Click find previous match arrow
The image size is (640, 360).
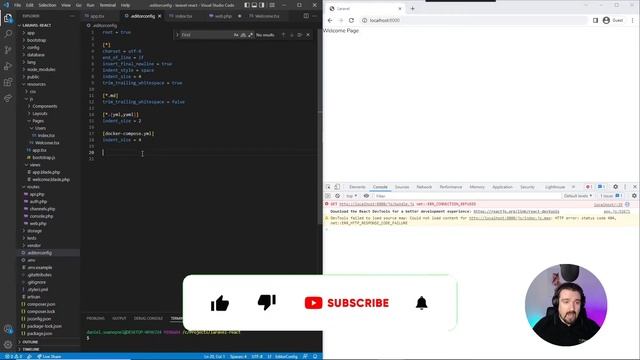(283, 35)
